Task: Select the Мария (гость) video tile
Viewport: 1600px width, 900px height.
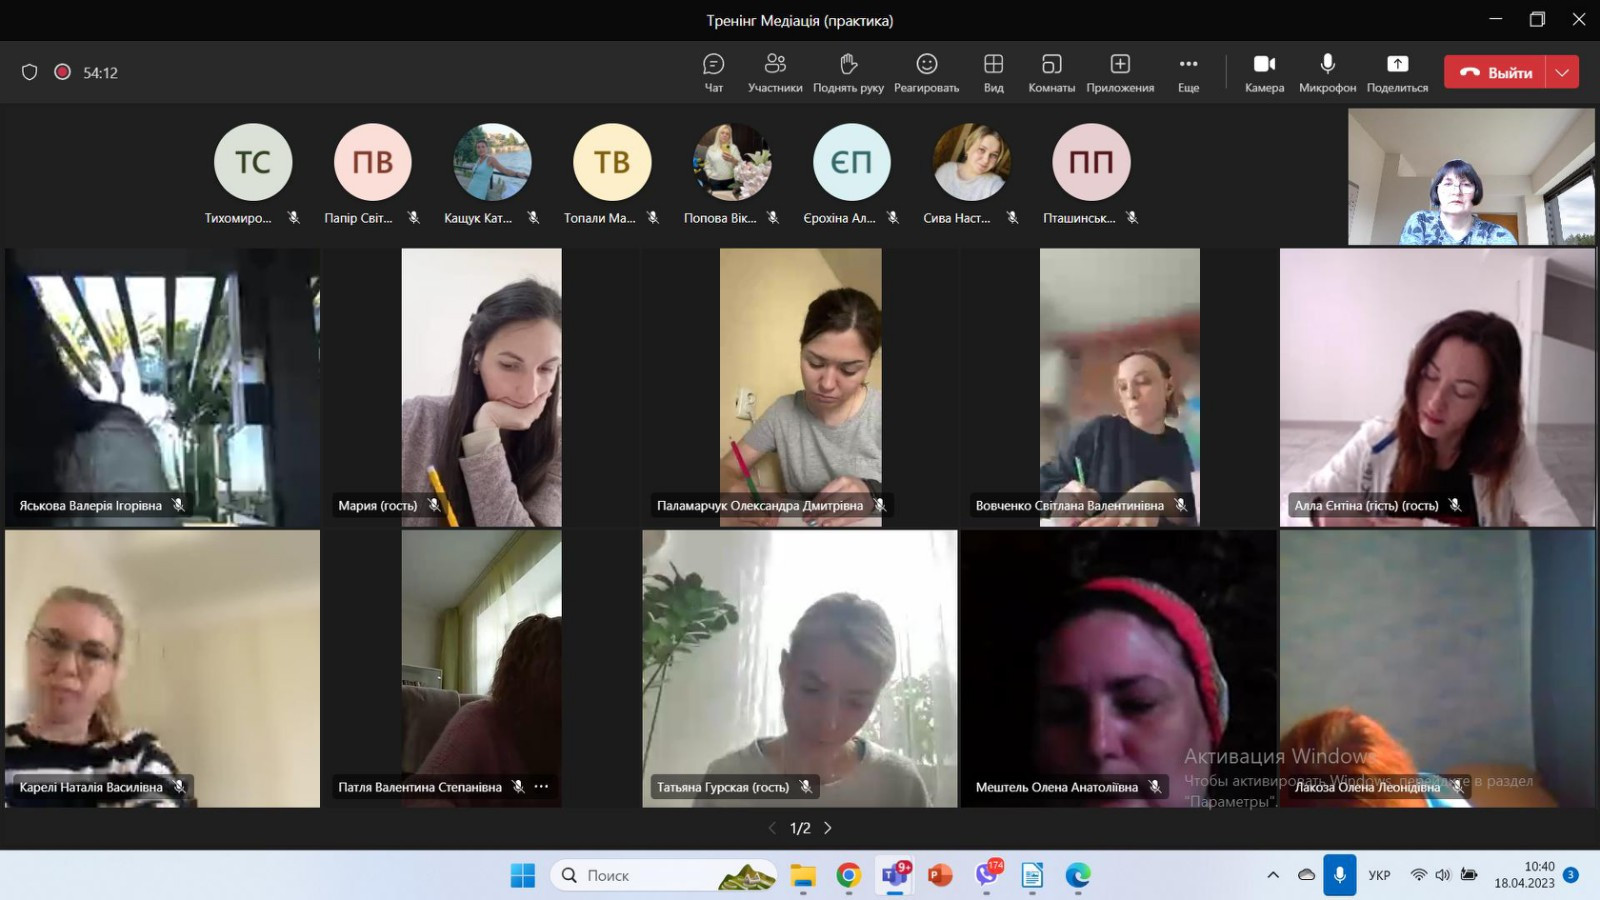Action: tap(481, 387)
